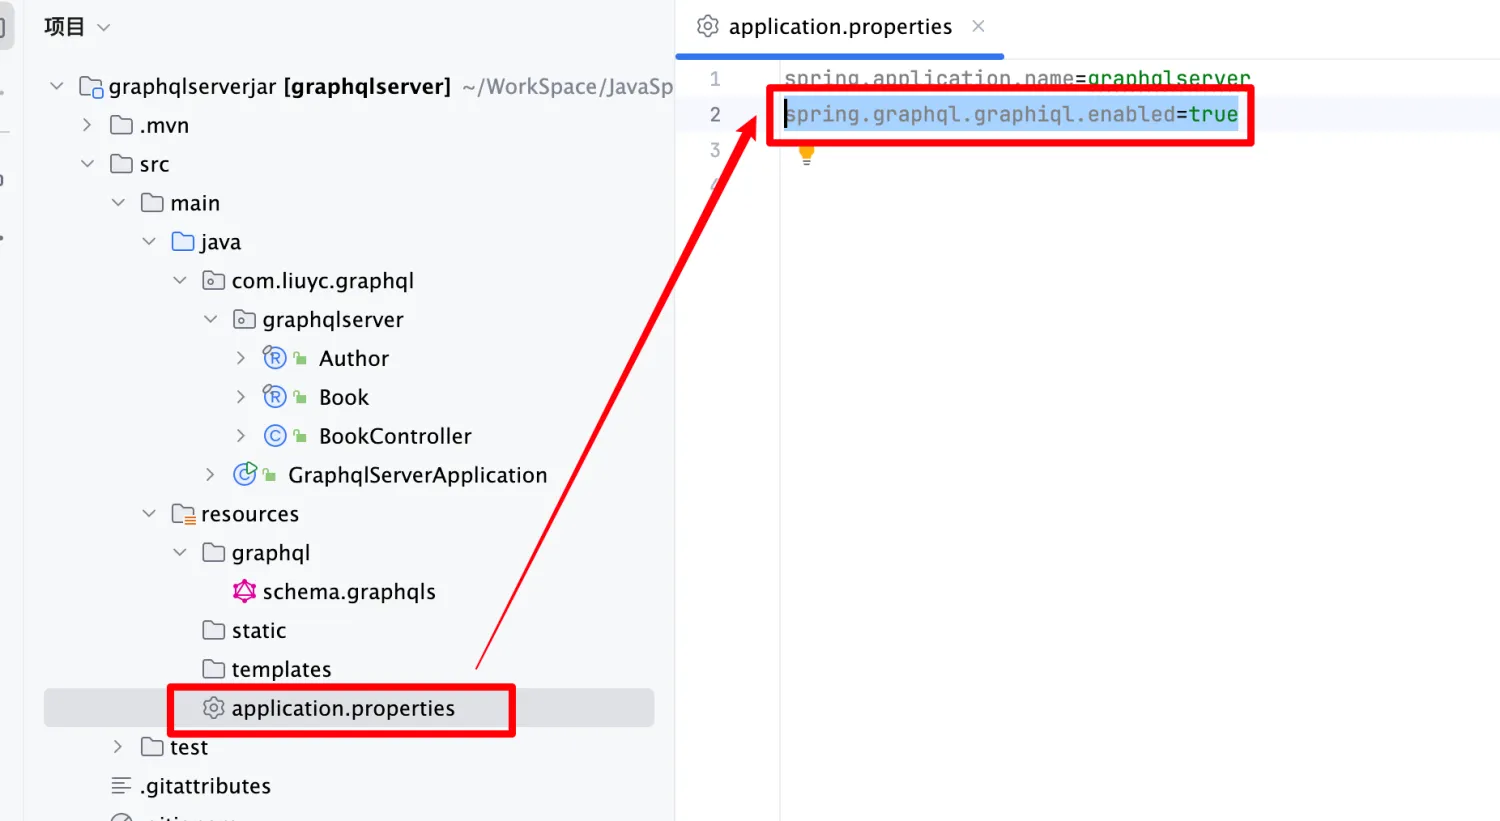Click the BookController class icon
This screenshot has height=821, width=1500.
tap(275, 436)
